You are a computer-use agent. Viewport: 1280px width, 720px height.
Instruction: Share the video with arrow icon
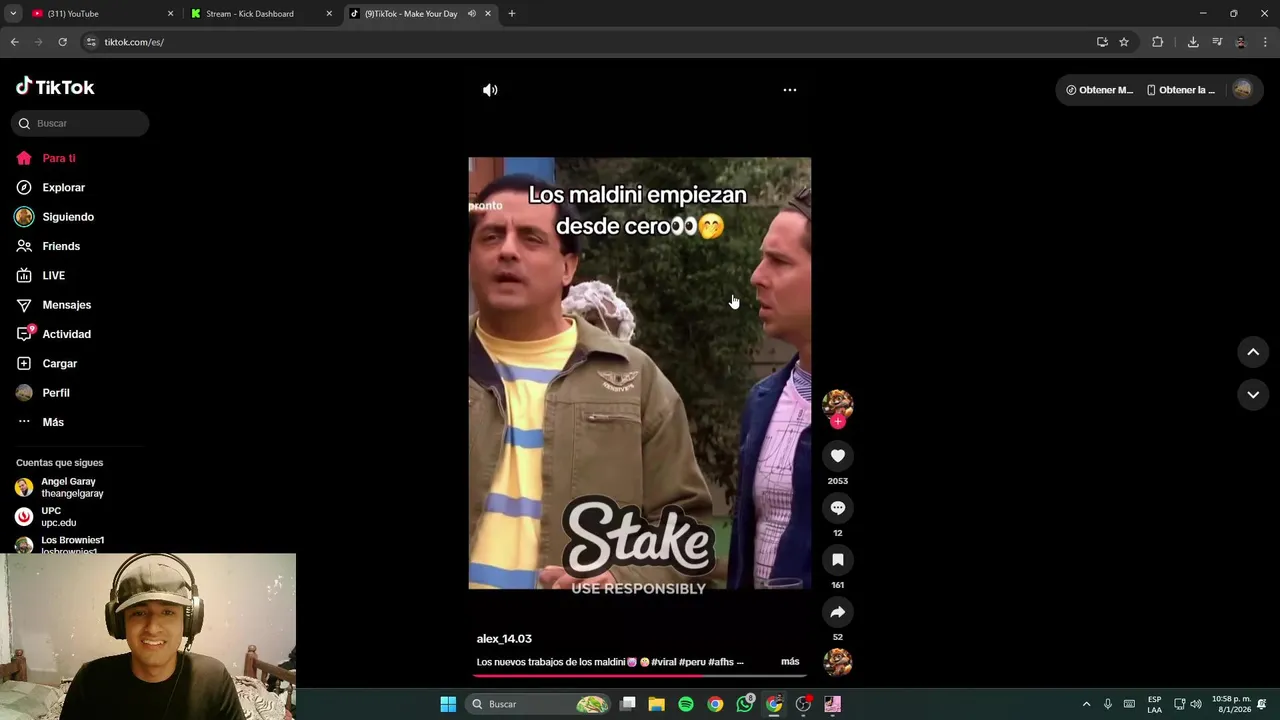838,612
